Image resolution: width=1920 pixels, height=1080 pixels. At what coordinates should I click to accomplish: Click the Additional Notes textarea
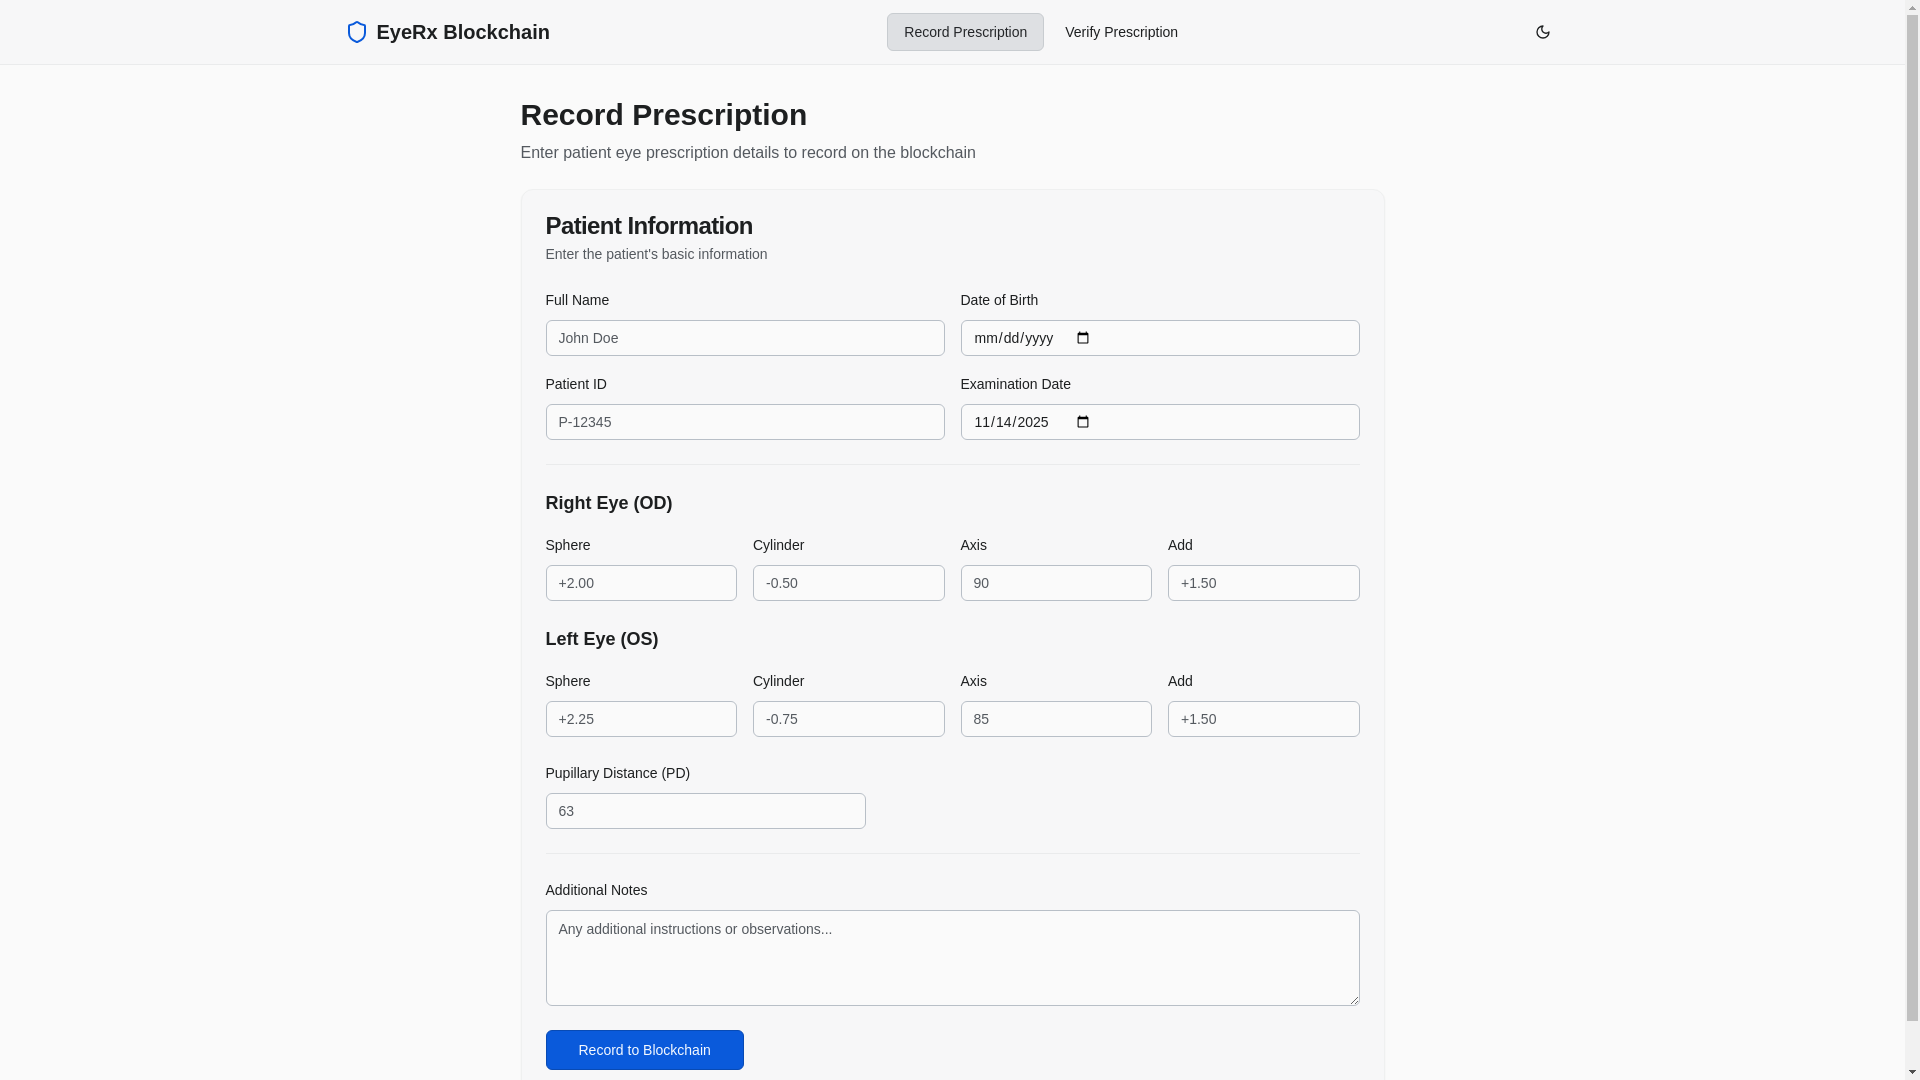[953, 958]
